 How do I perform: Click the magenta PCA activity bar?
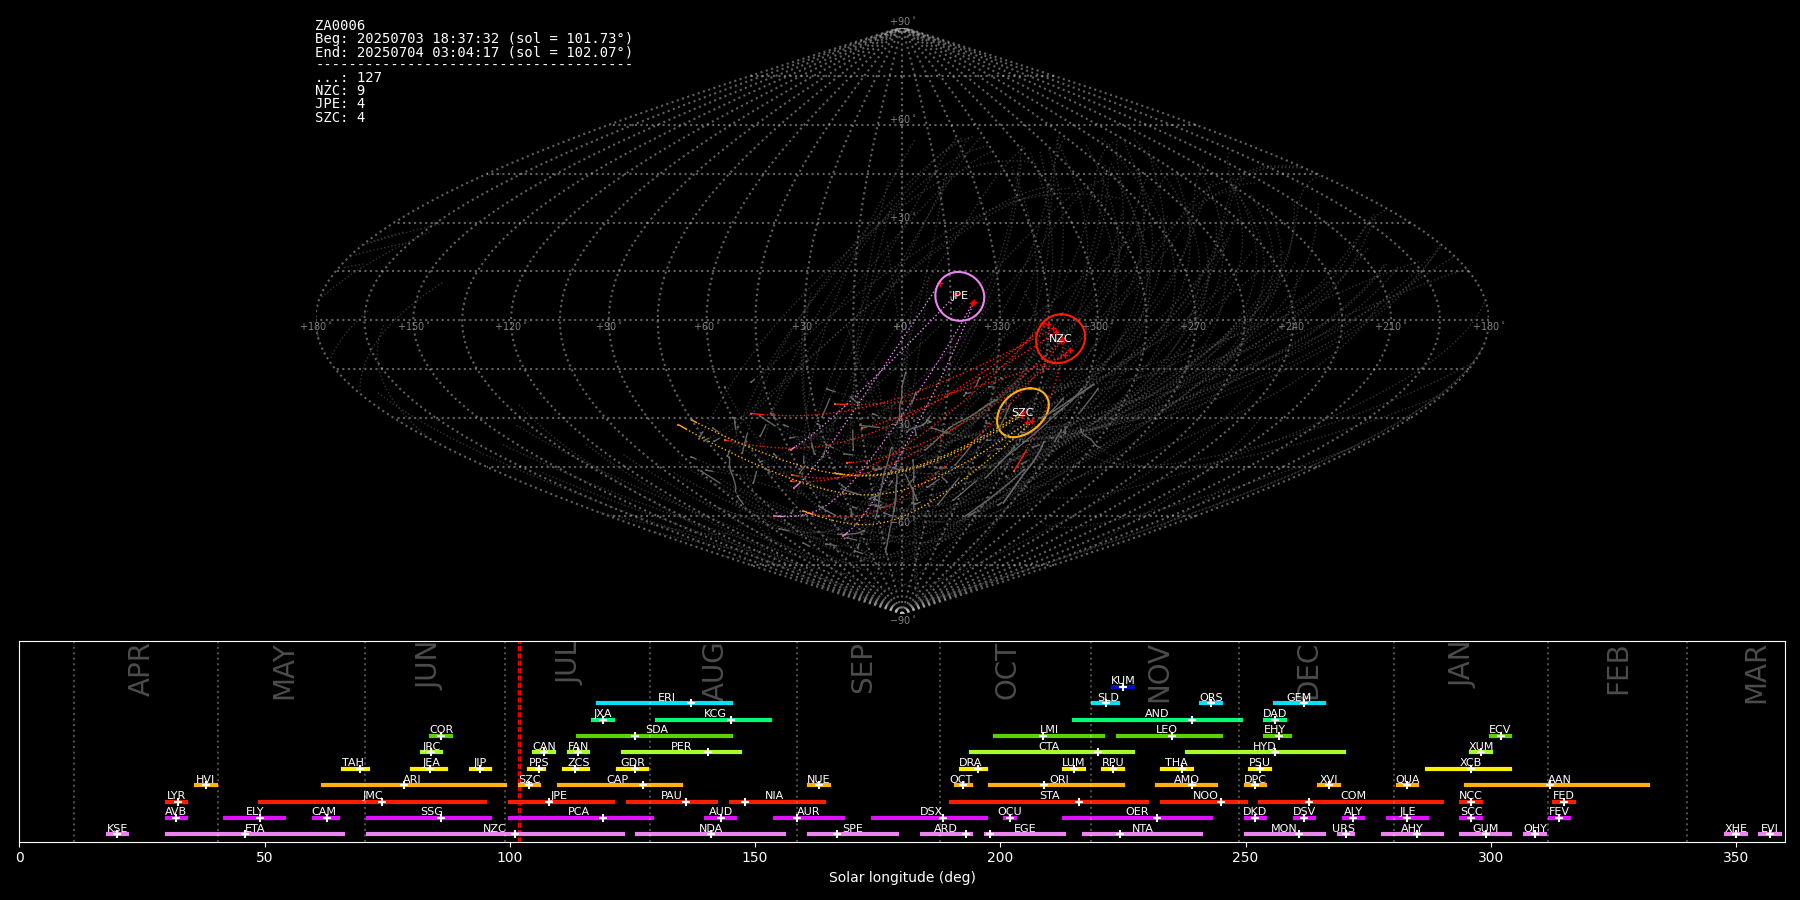pos(580,818)
